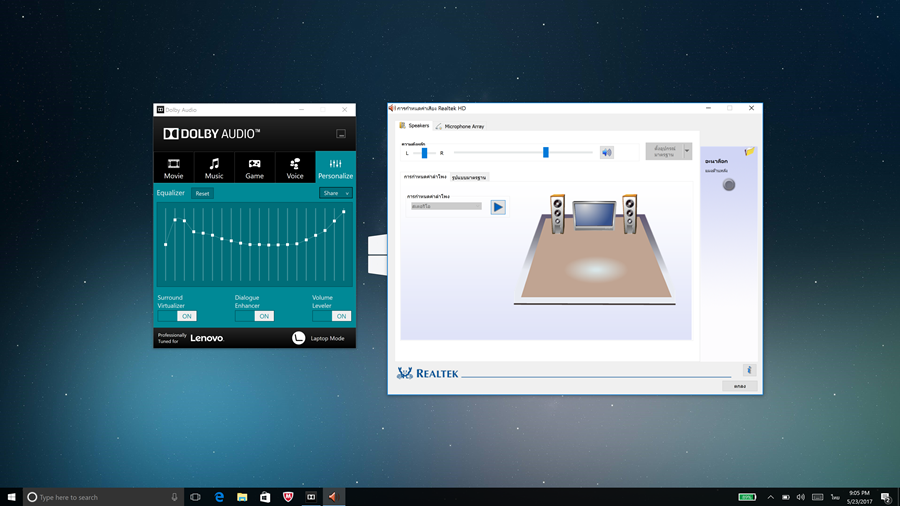900x506 pixels.
Task: Toggle the Volume Leveler switch
Action: (x=332, y=316)
